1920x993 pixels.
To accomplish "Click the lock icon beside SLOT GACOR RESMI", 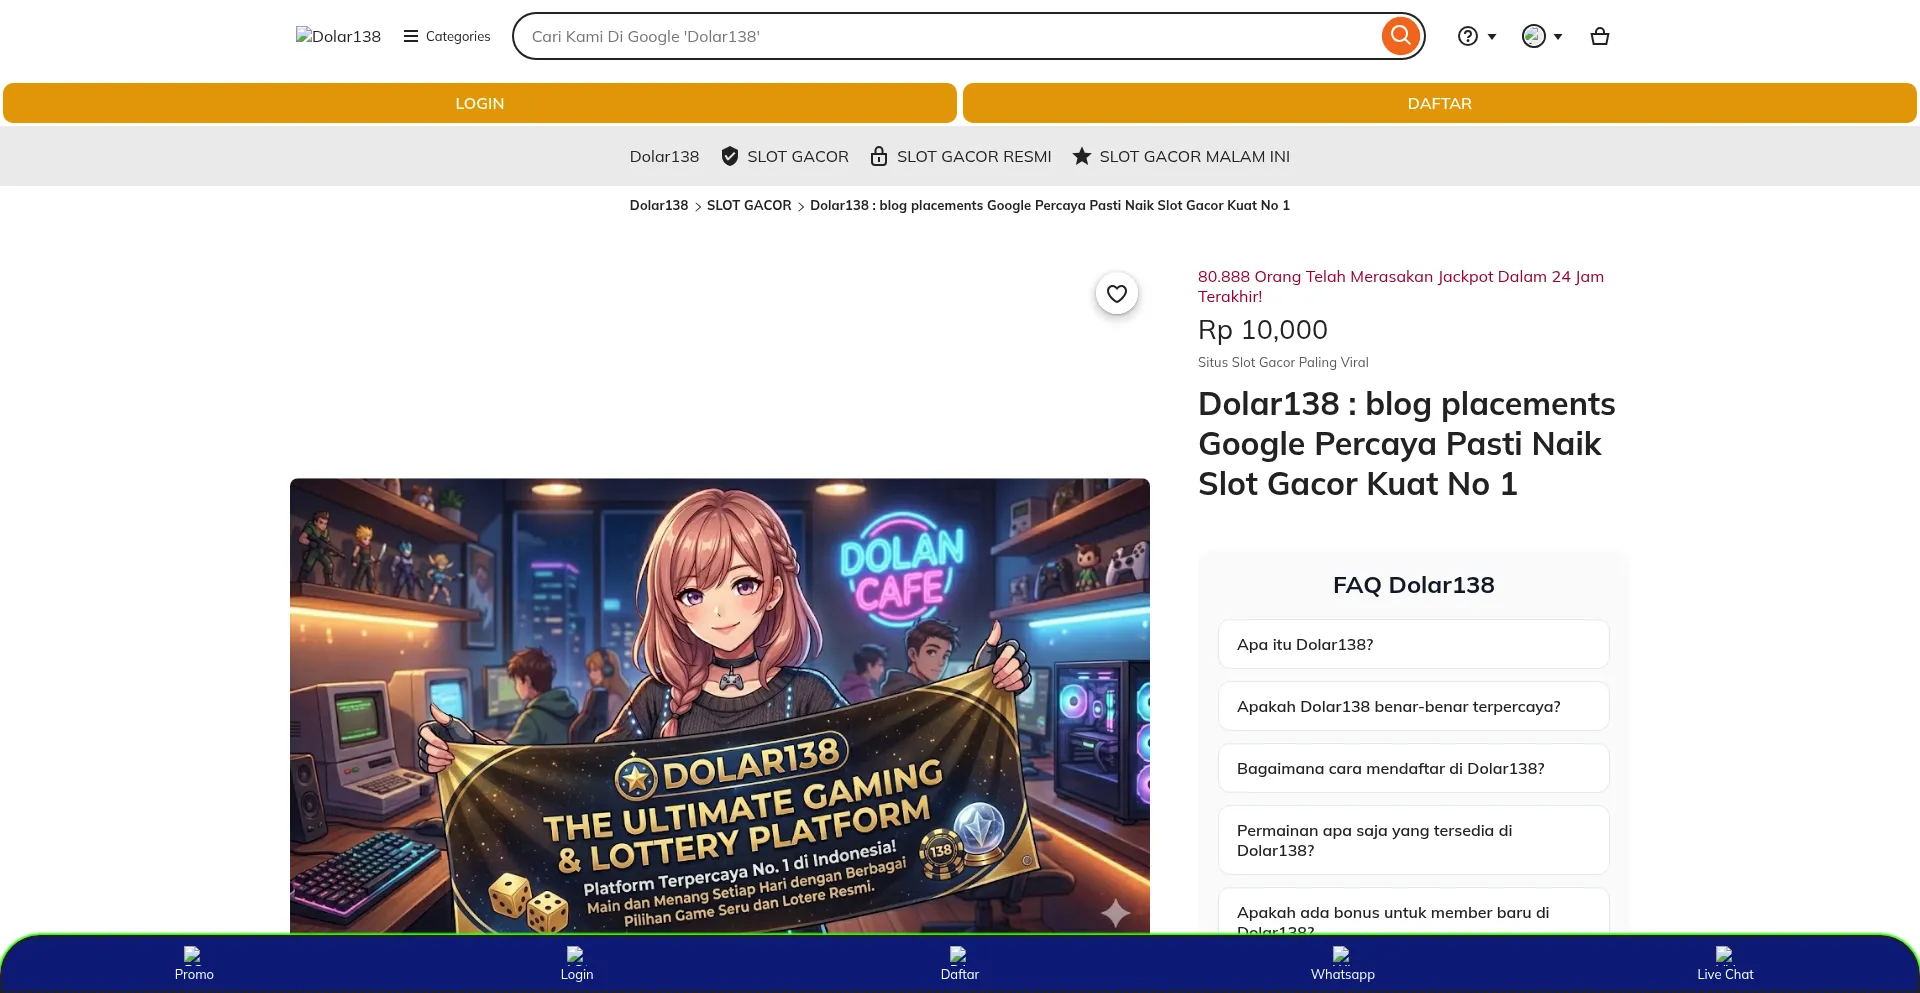I will (x=879, y=156).
